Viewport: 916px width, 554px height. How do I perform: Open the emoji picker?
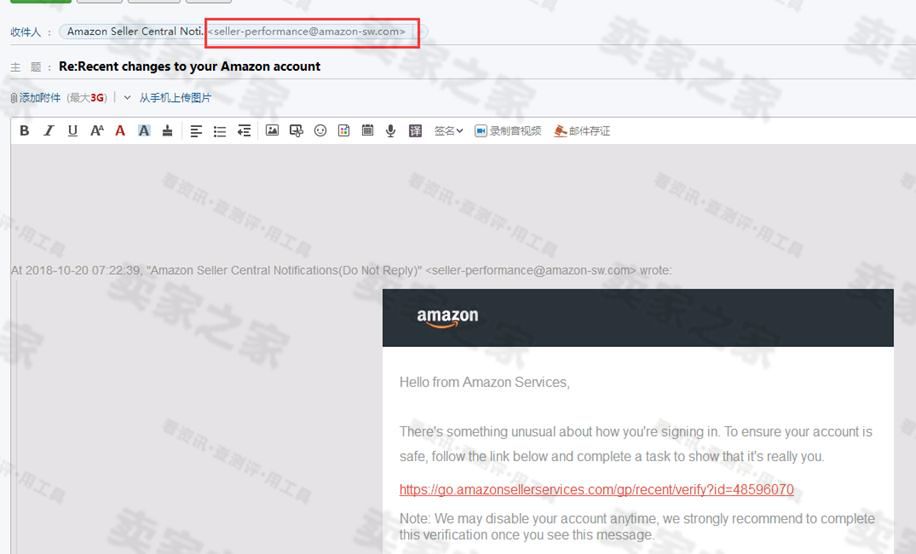(320, 130)
